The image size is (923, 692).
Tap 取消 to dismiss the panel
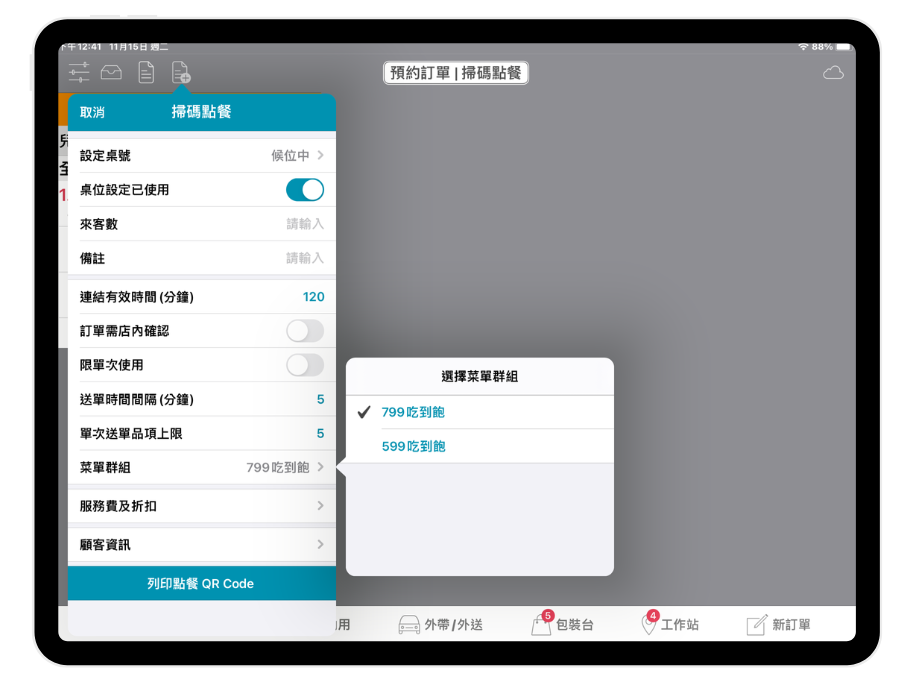[92, 113]
